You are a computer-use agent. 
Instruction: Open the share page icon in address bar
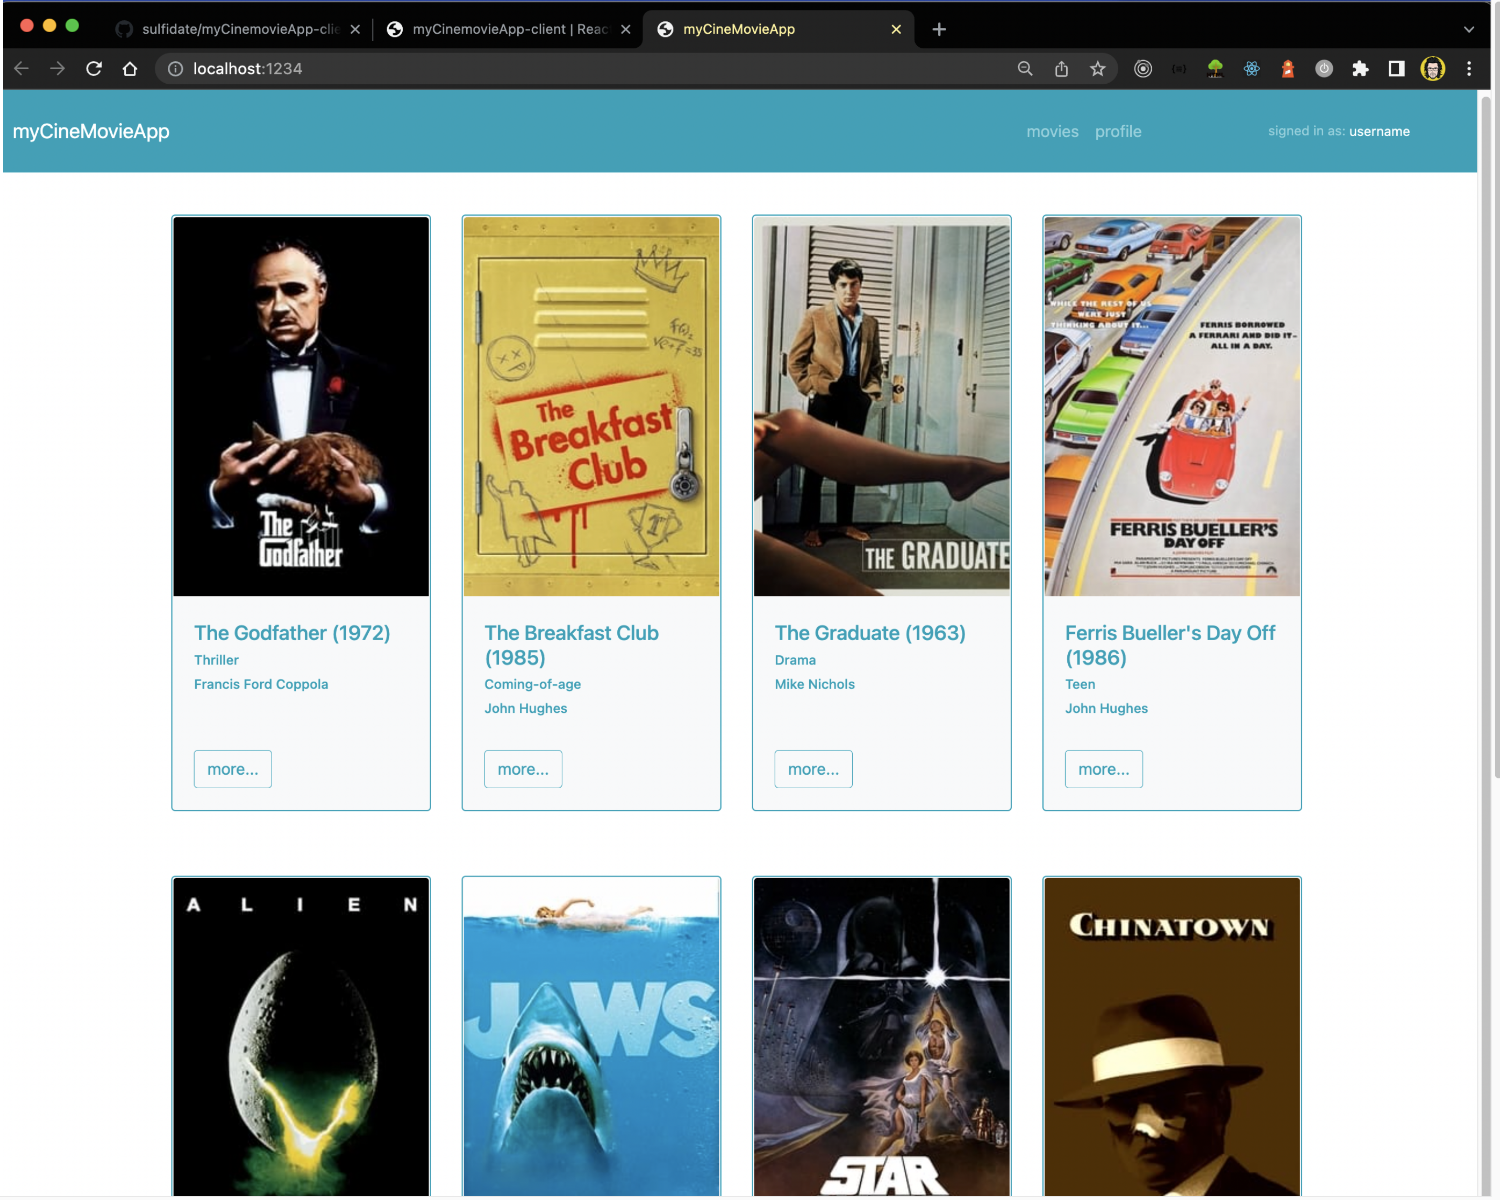coord(1061,69)
